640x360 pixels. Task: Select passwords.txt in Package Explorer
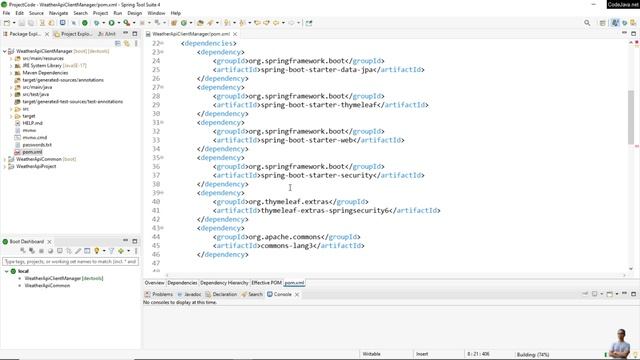pyautogui.click(x=37, y=145)
